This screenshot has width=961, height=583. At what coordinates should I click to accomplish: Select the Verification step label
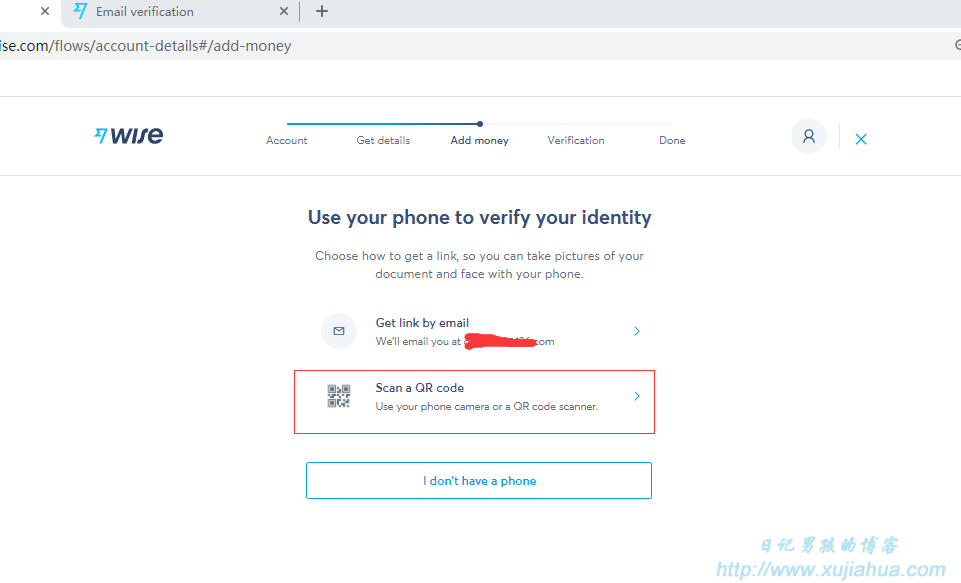[x=575, y=140]
